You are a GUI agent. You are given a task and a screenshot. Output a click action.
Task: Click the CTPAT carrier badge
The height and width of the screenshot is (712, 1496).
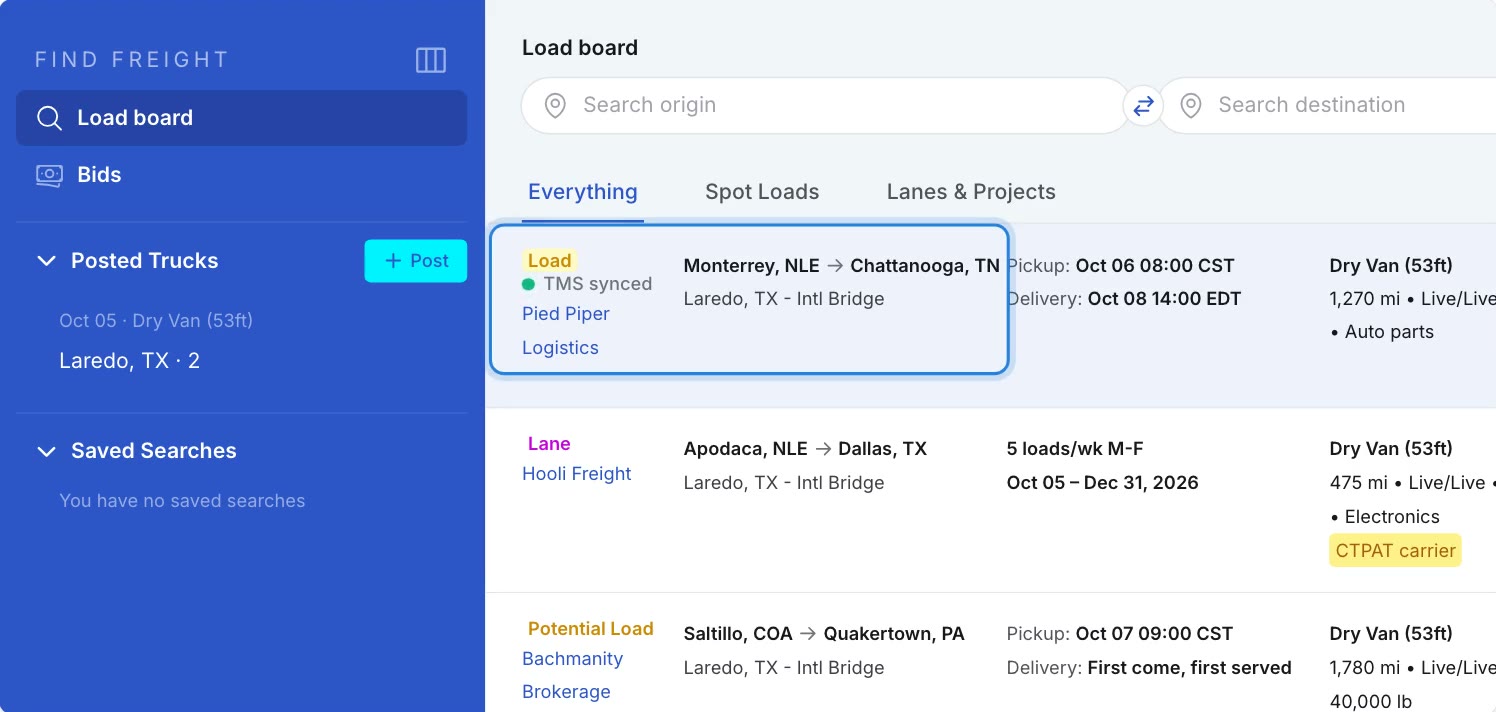click(1395, 551)
